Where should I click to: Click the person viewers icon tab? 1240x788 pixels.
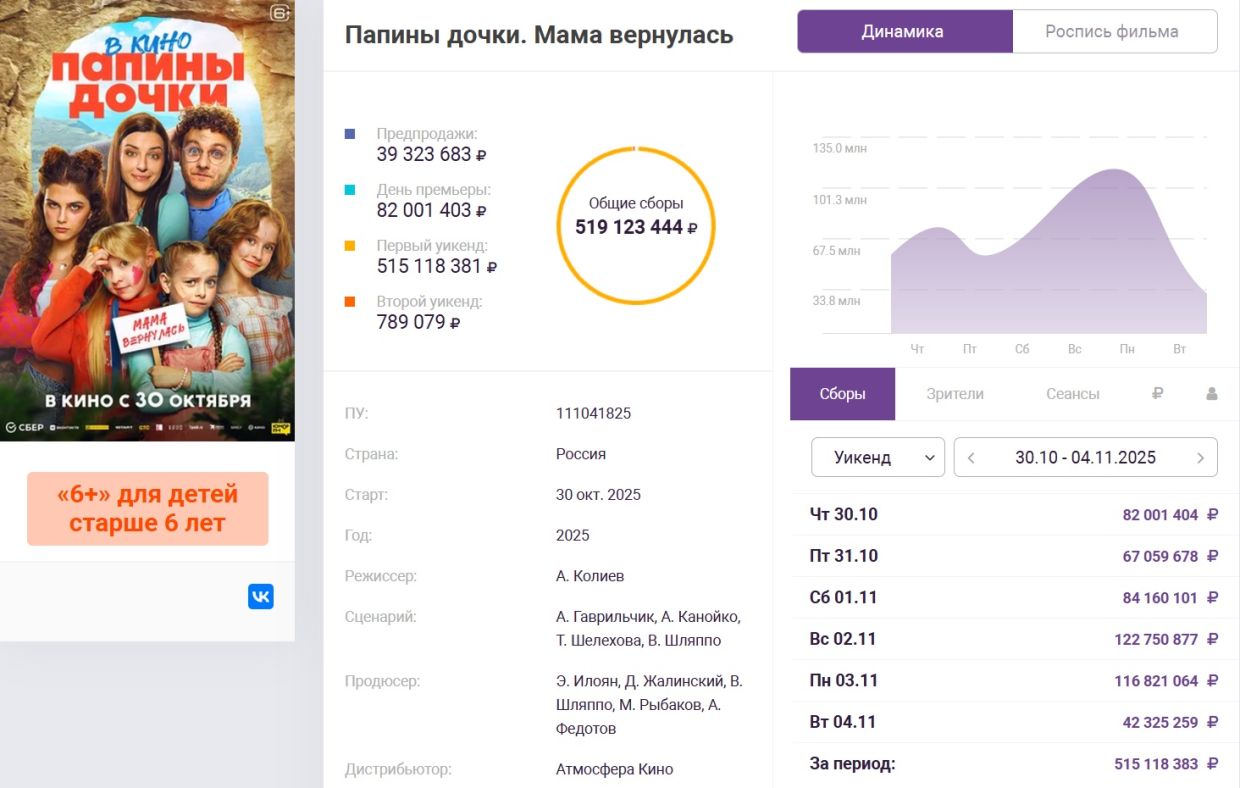[1211, 394]
